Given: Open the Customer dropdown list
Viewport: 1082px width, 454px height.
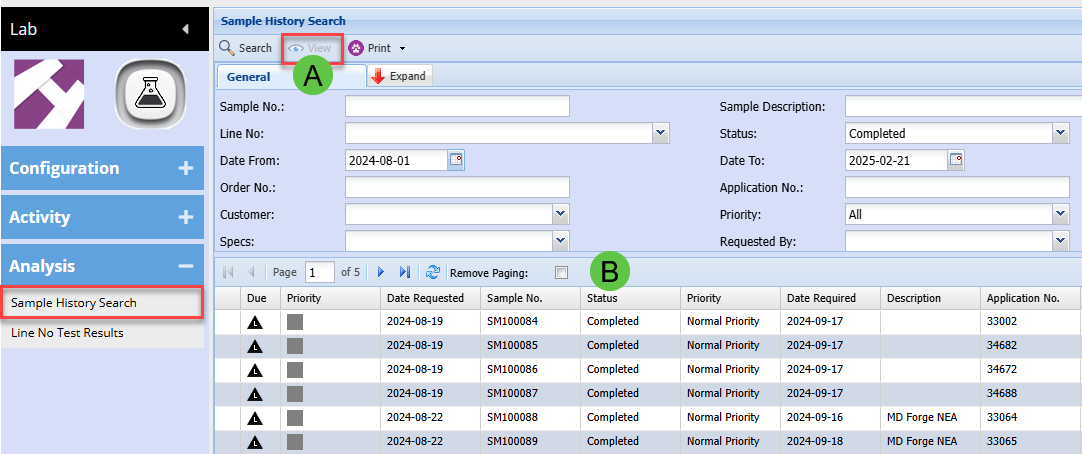Looking at the screenshot, I should pos(561,214).
